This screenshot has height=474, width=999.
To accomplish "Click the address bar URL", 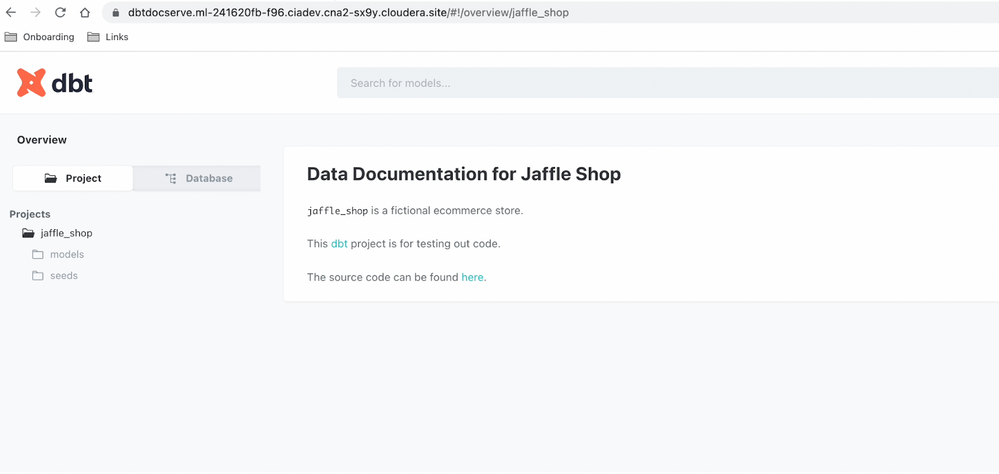I will pyautogui.click(x=349, y=12).
